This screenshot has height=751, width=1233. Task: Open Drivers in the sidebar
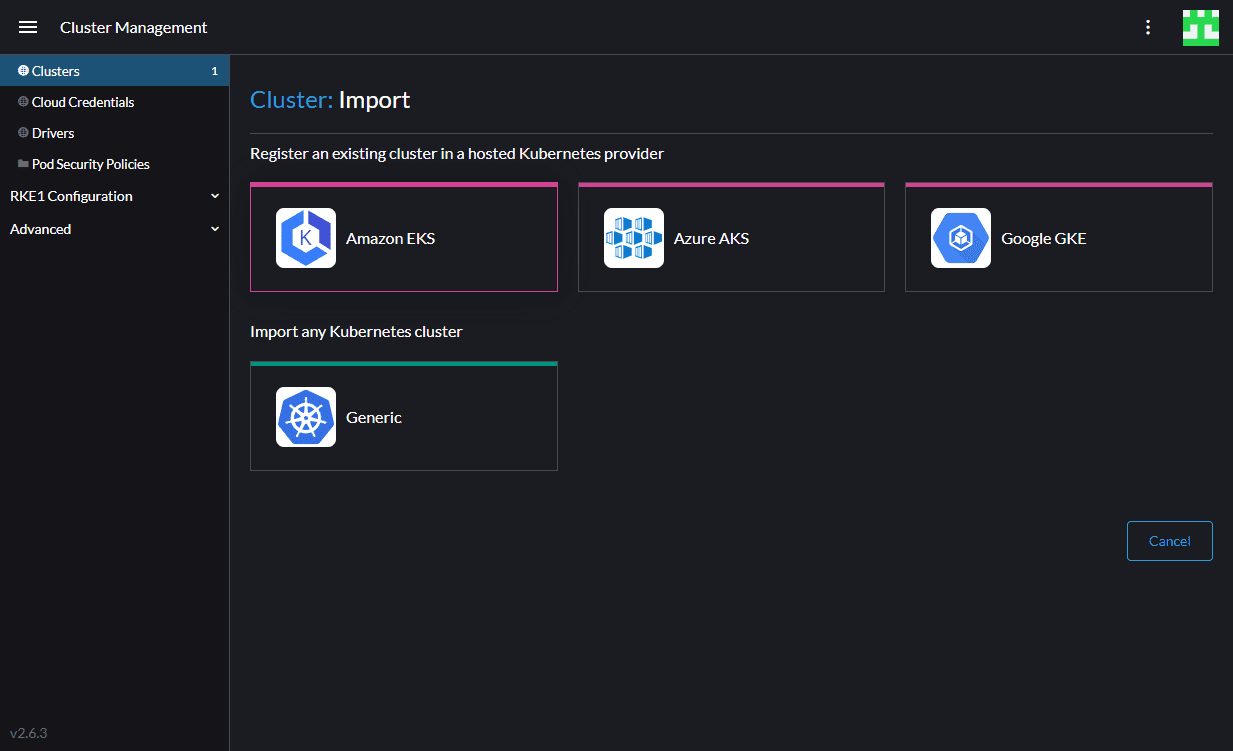pyautogui.click(x=53, y=133)
